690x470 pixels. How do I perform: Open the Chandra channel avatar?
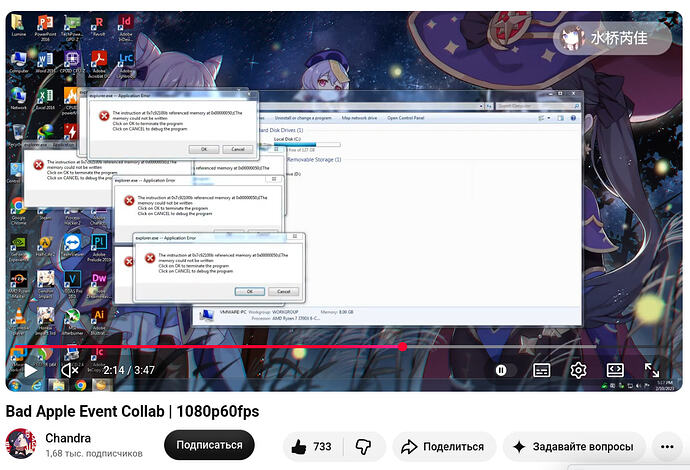21,444
